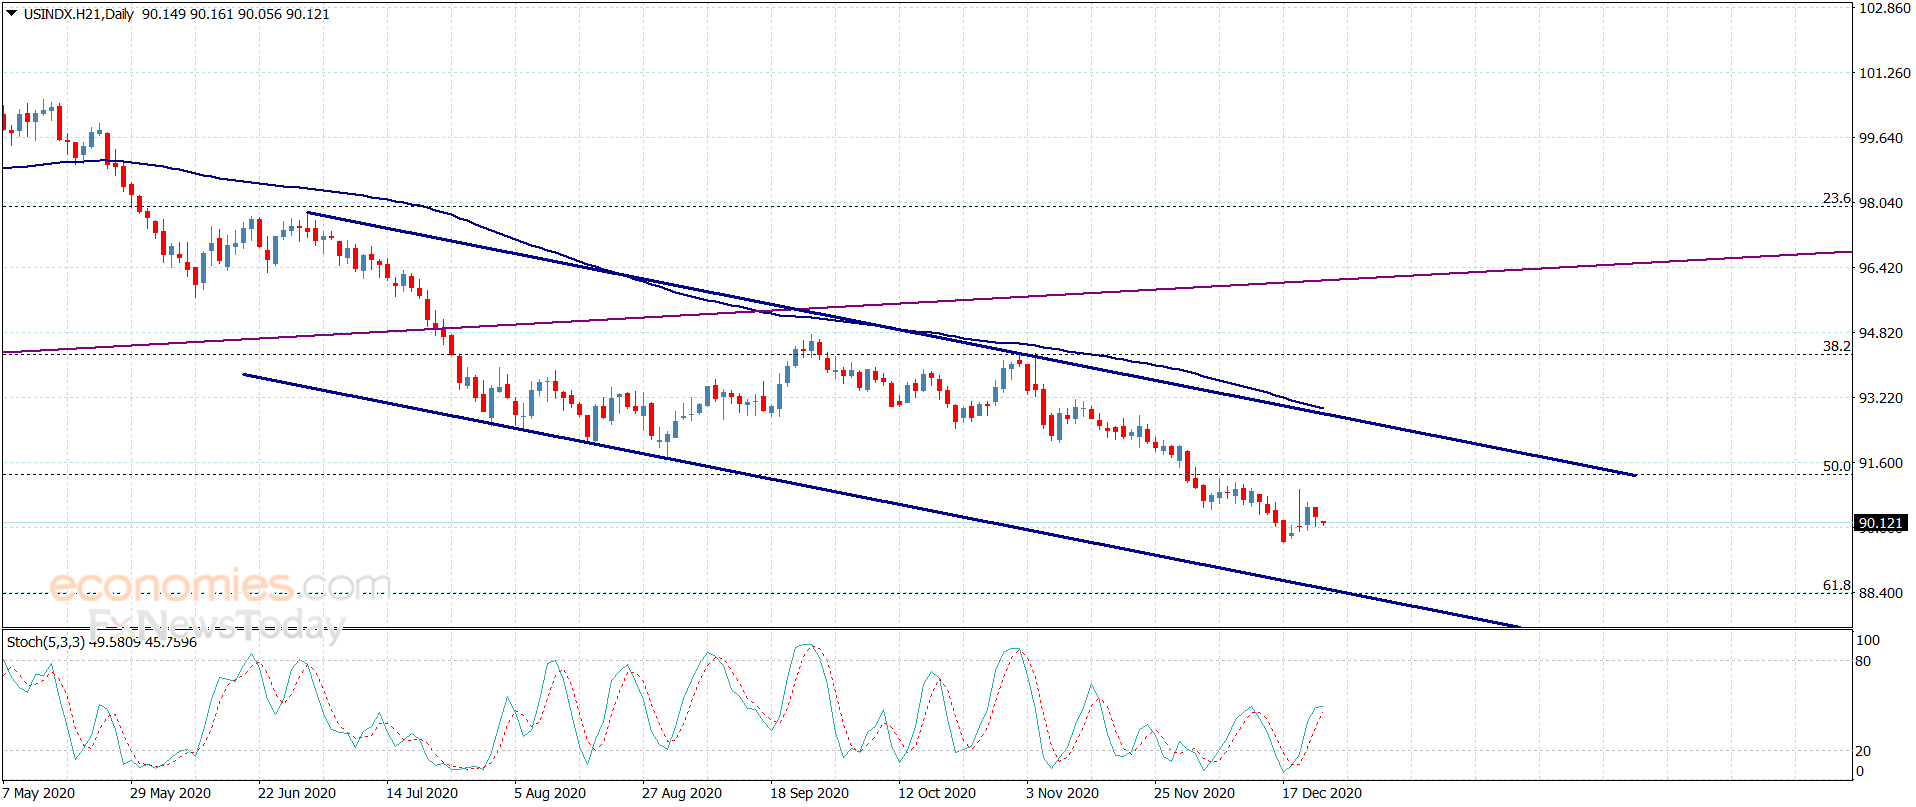The image size is (1916, 807).
Task: Click the dropdown triangle beside USINDX.H21 title
Action: point(12,14)
